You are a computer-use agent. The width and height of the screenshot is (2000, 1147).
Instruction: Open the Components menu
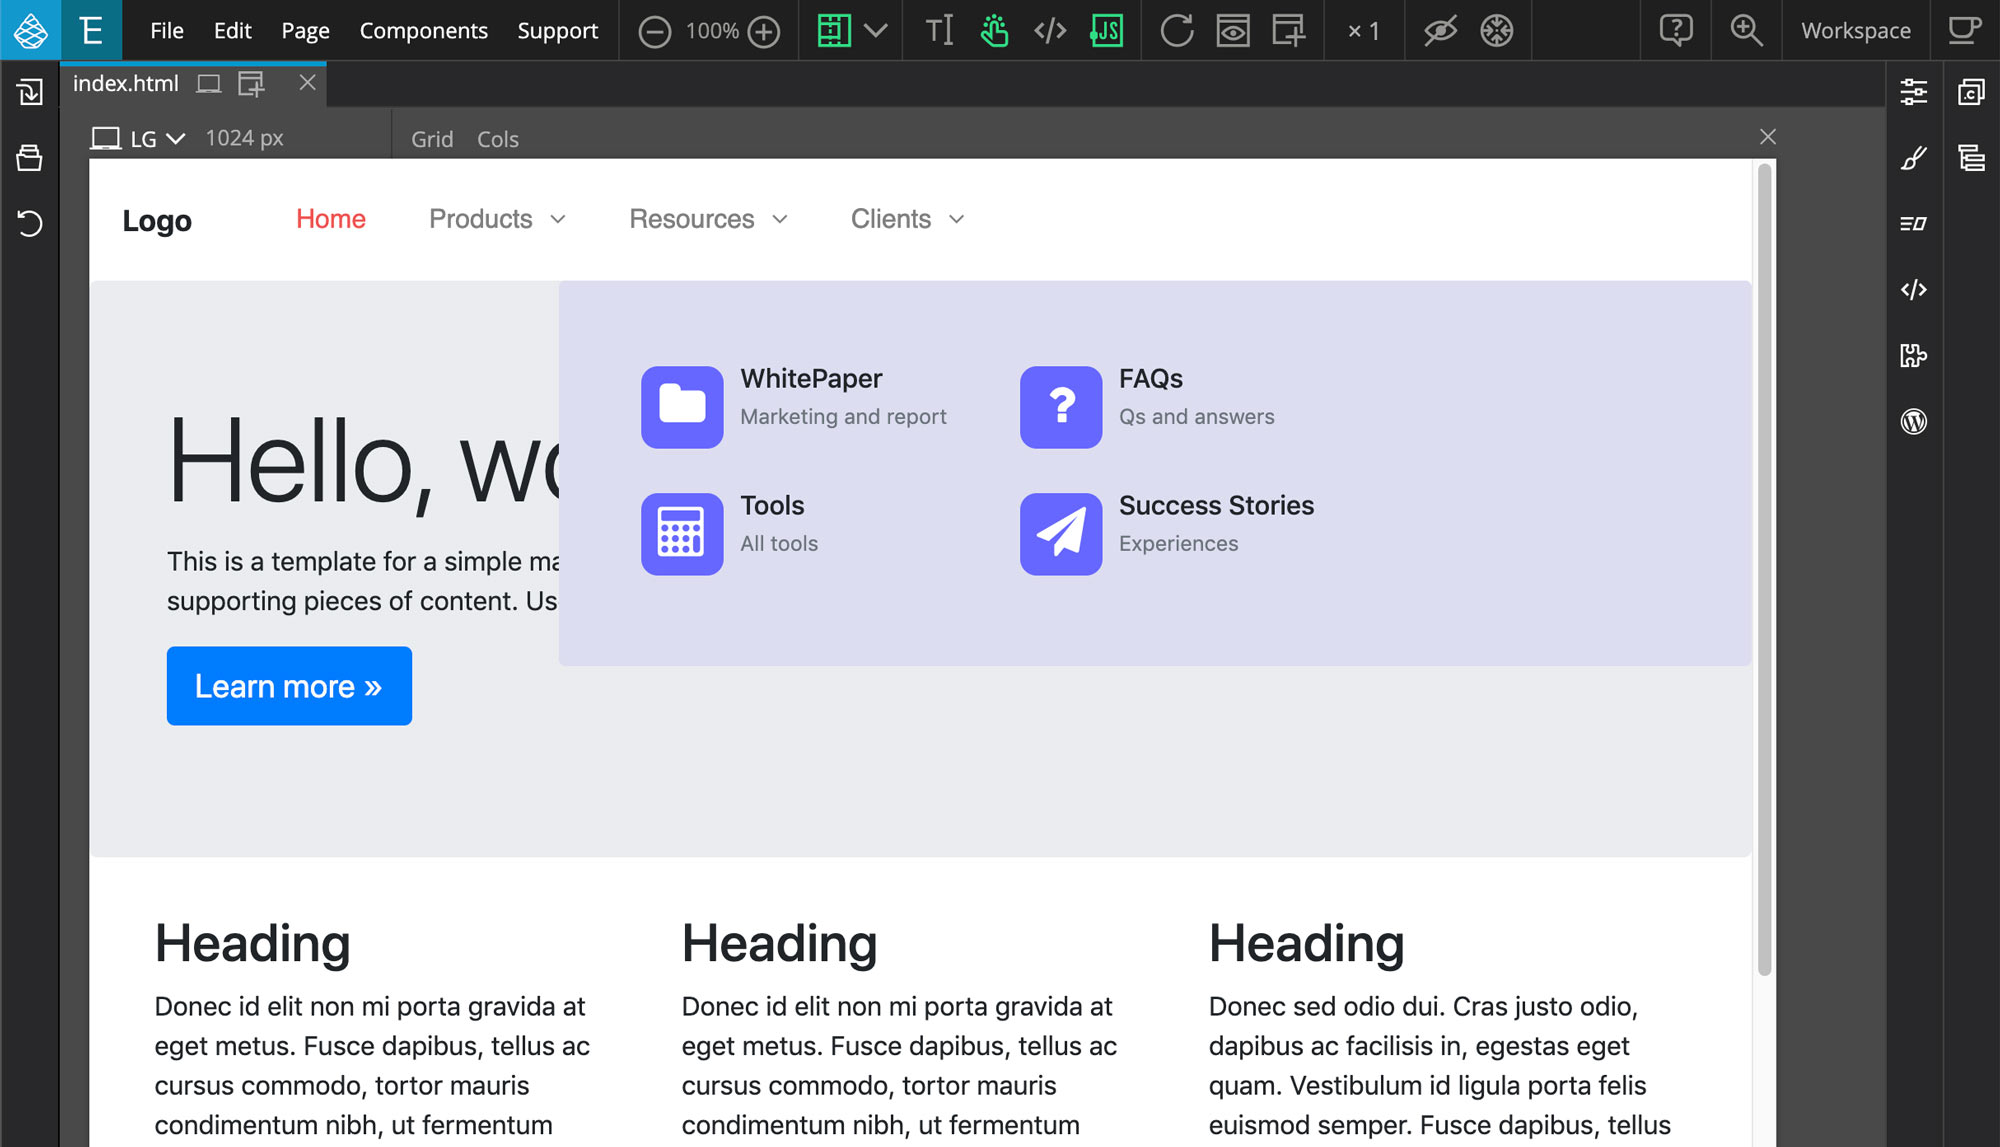point(424,31)
